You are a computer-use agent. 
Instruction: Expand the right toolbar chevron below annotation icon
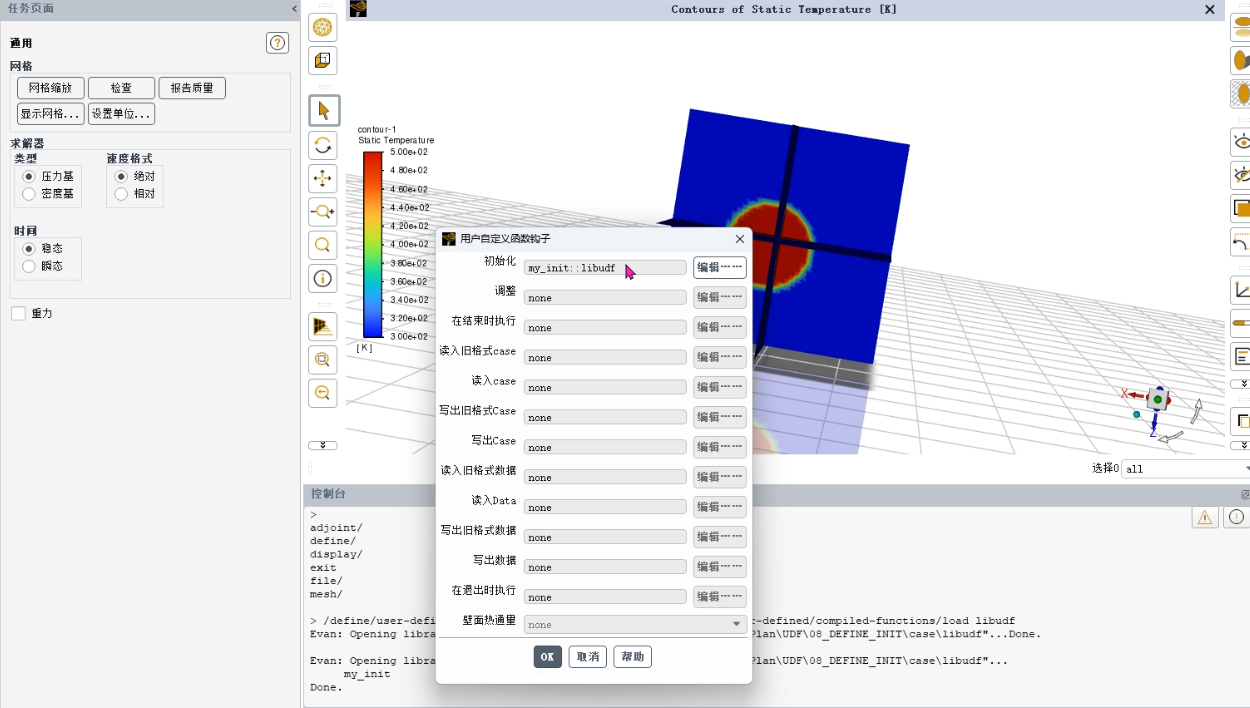click(x=1241, y=384)
